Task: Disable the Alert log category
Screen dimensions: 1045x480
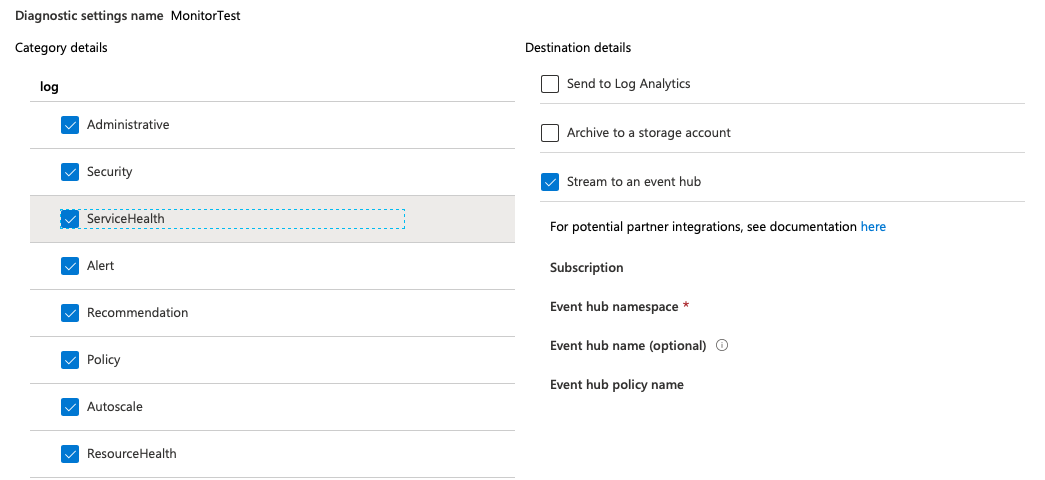Action: click(x=70, y=266)
